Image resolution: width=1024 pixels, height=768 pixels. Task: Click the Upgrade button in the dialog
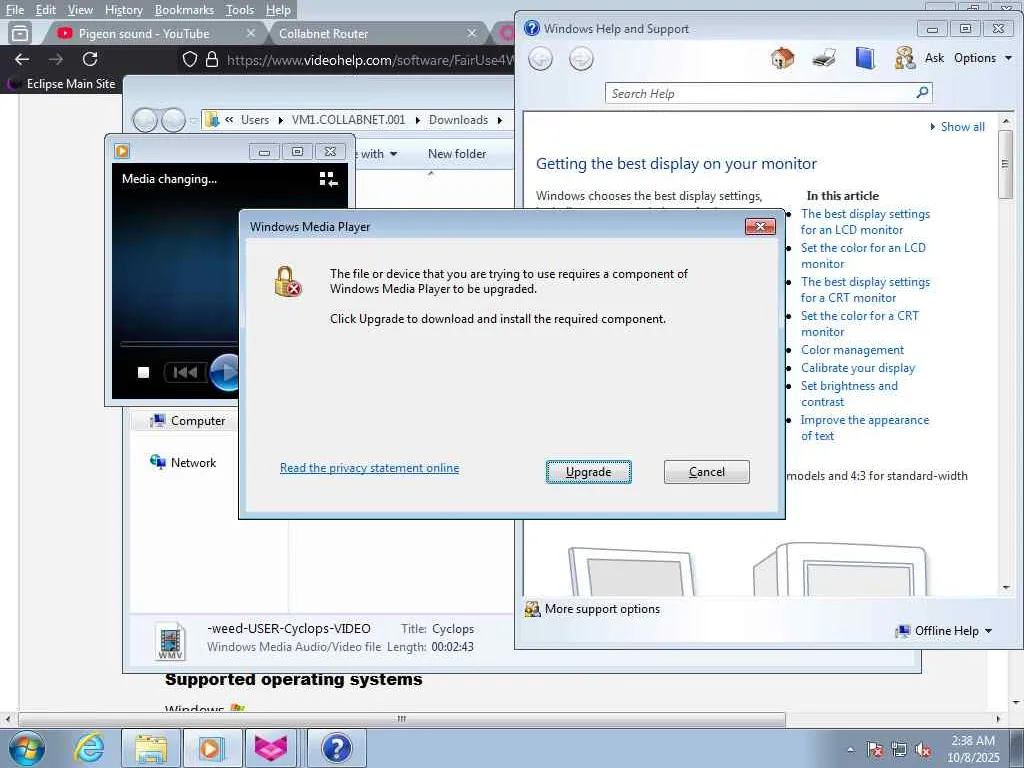point(588,472)
